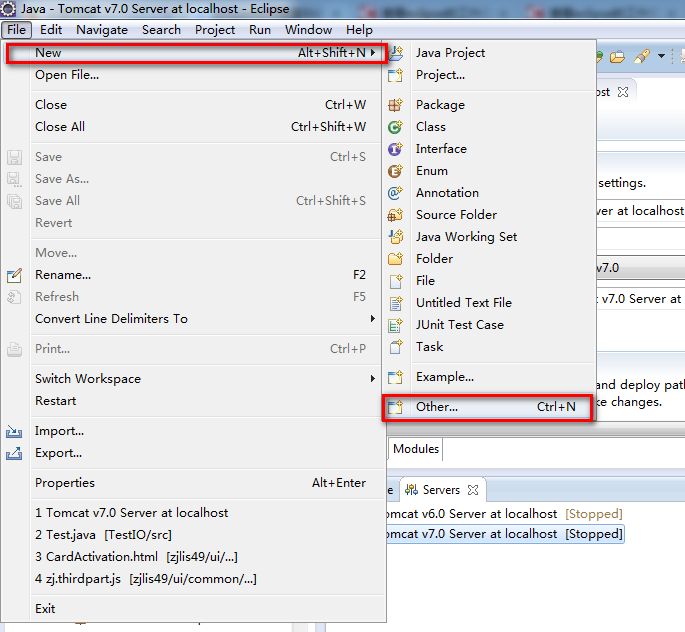Choose Rename... menu entry
The height and width of the screenshot is (632, 685).
coord(192,275)
